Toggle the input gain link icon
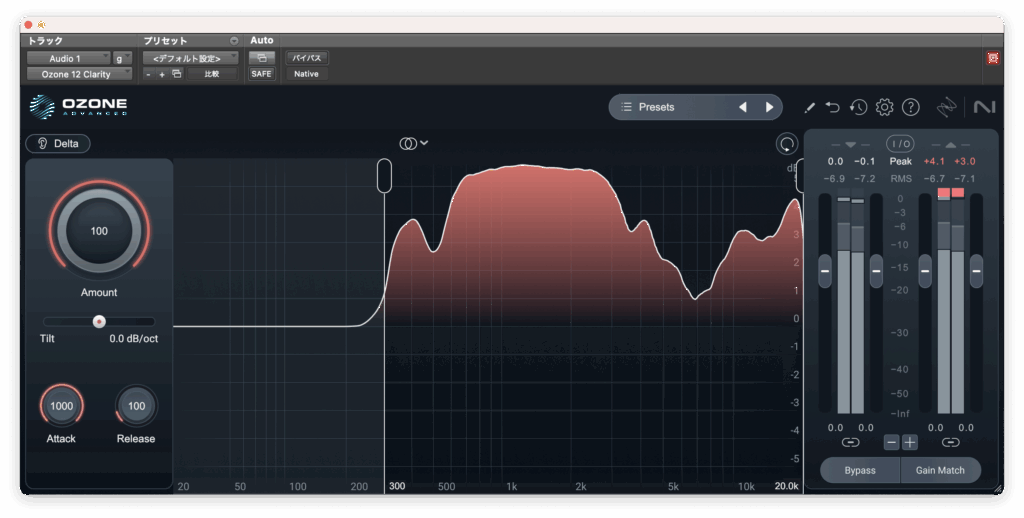This screenshot has width=1024, height=518. pos(850,442)
